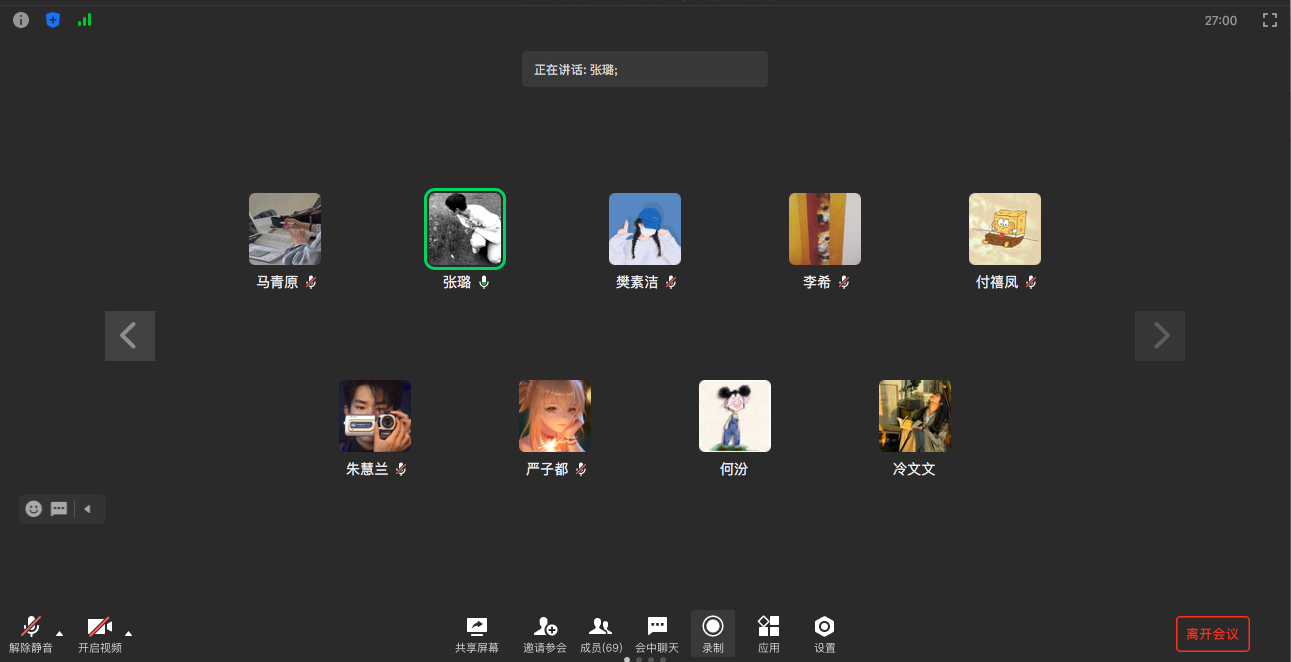The width and height of the screenshot is (1291, 662).
Task: Enter full screen mode
Action: (1270, 20)
